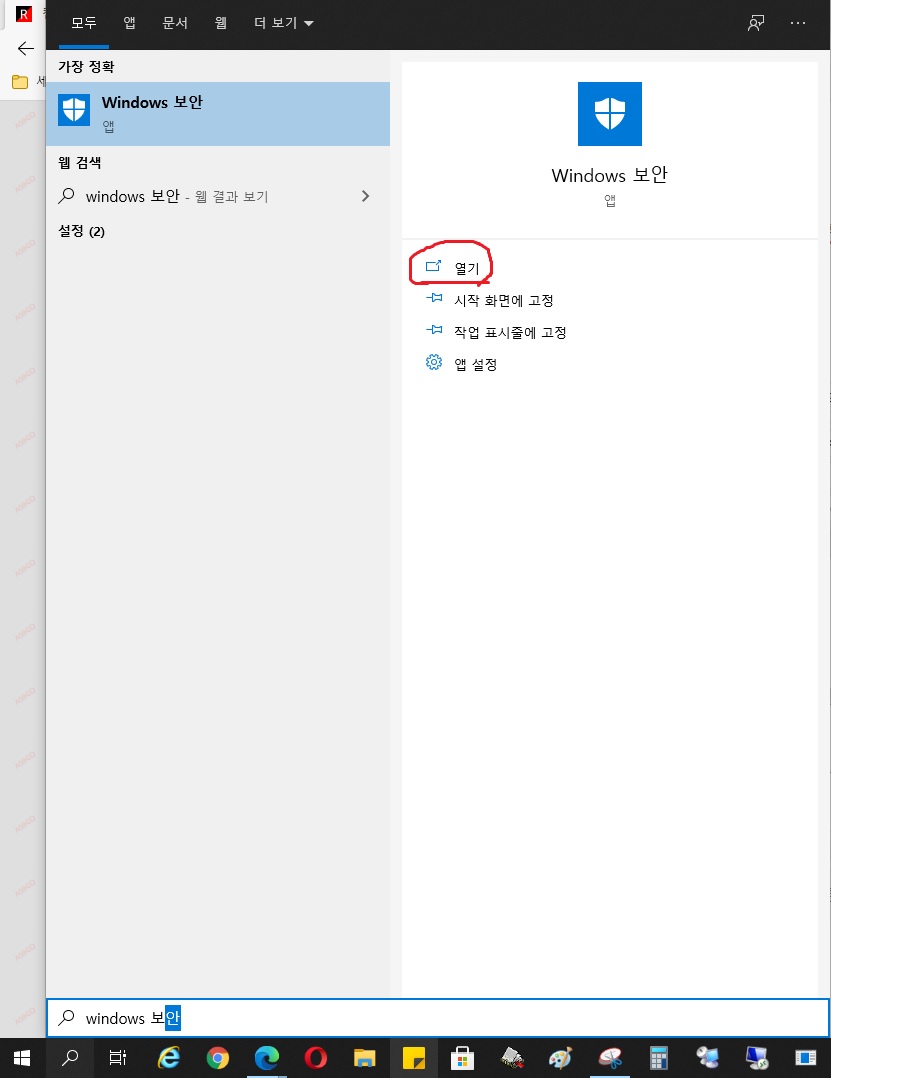The height and width of the screenshot is (1078, 915).
Task: Expand web results arrow for windows 보안
Action: coord(365,196)
